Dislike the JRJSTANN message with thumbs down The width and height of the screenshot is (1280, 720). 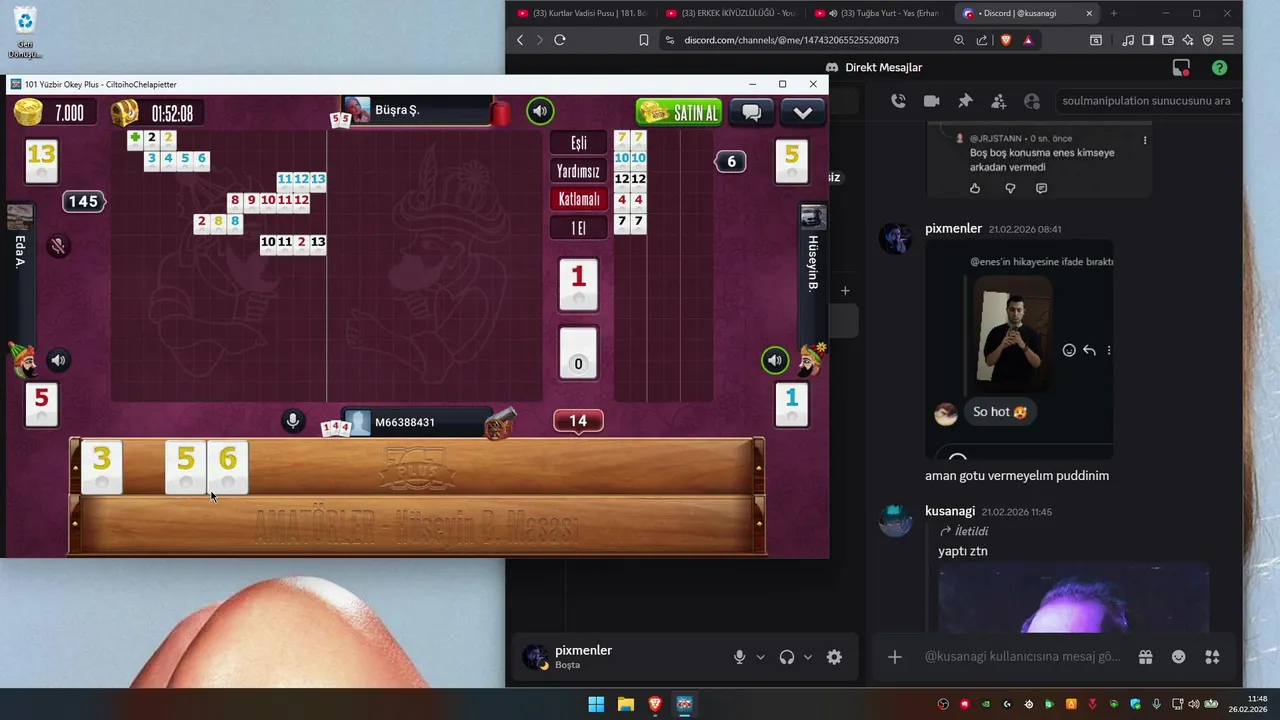pos(1009,188)
